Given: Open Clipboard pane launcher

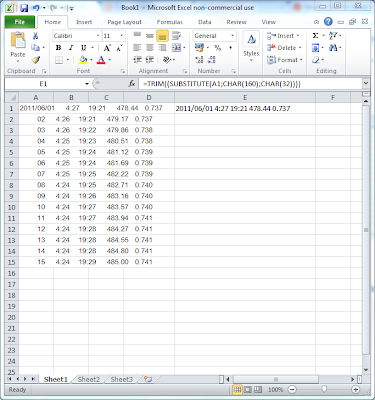Looking at the screenshot, I should pyautogui.click(x=44, y=71).
